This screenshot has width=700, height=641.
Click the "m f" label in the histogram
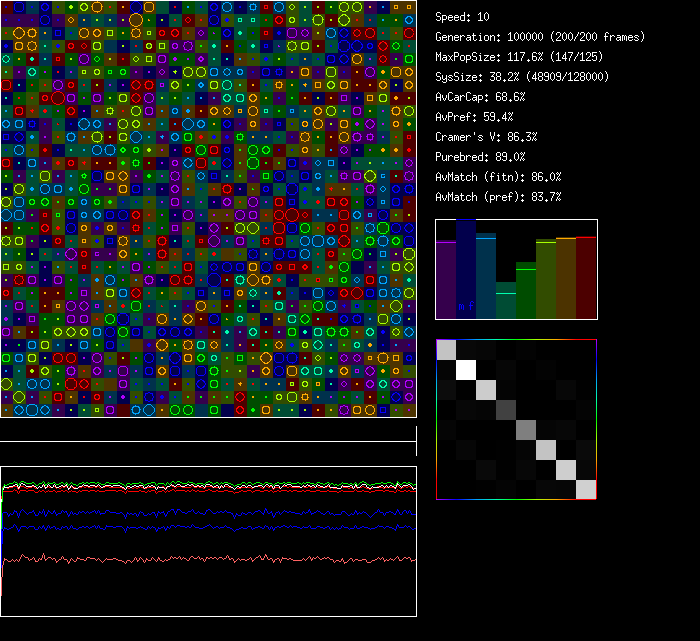466,306
